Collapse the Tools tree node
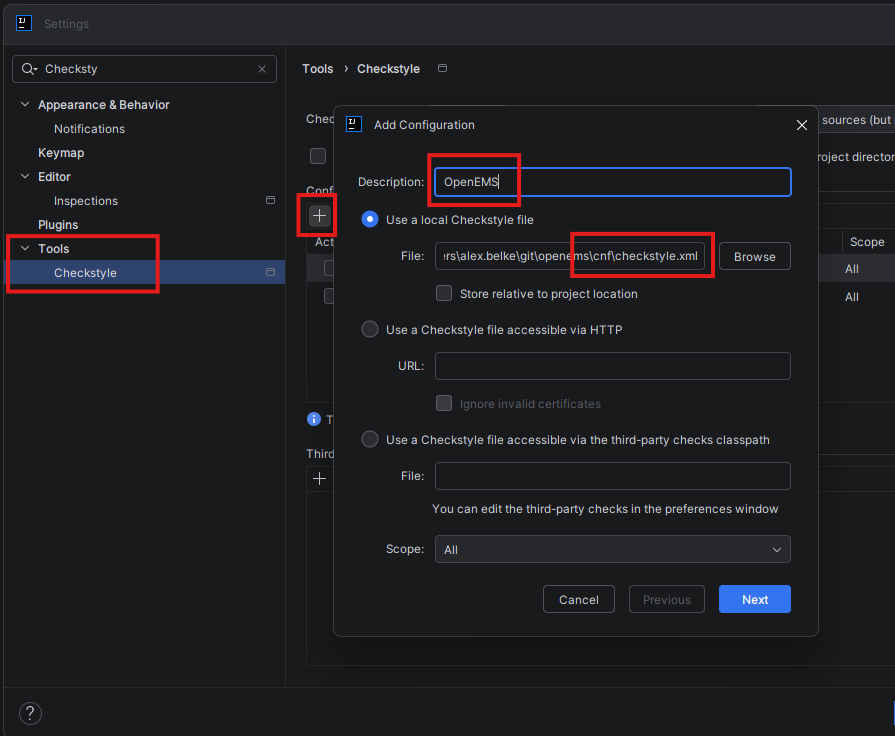Screen dimensions: 895x736 (25, 249)
